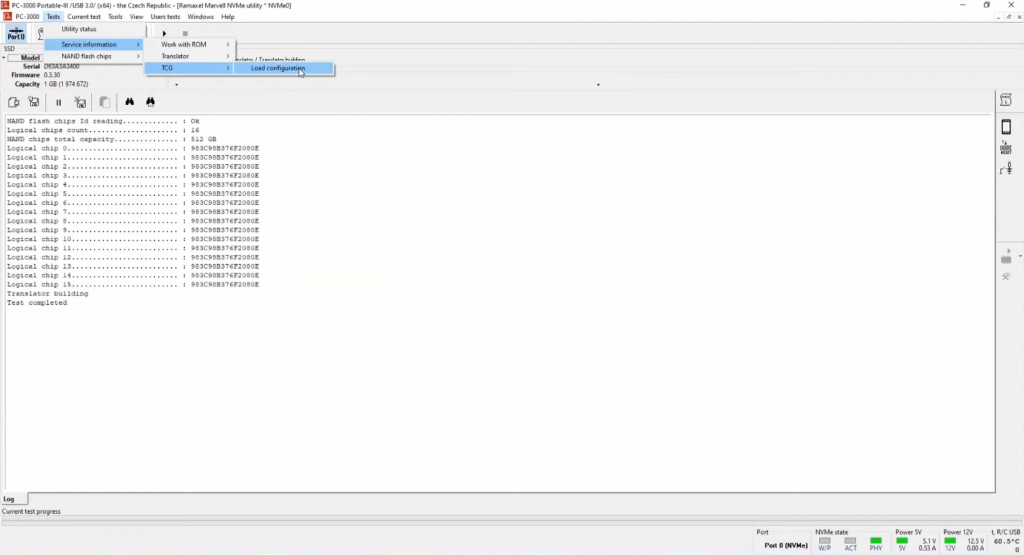Switch to the Log tab

click(9, 499)
